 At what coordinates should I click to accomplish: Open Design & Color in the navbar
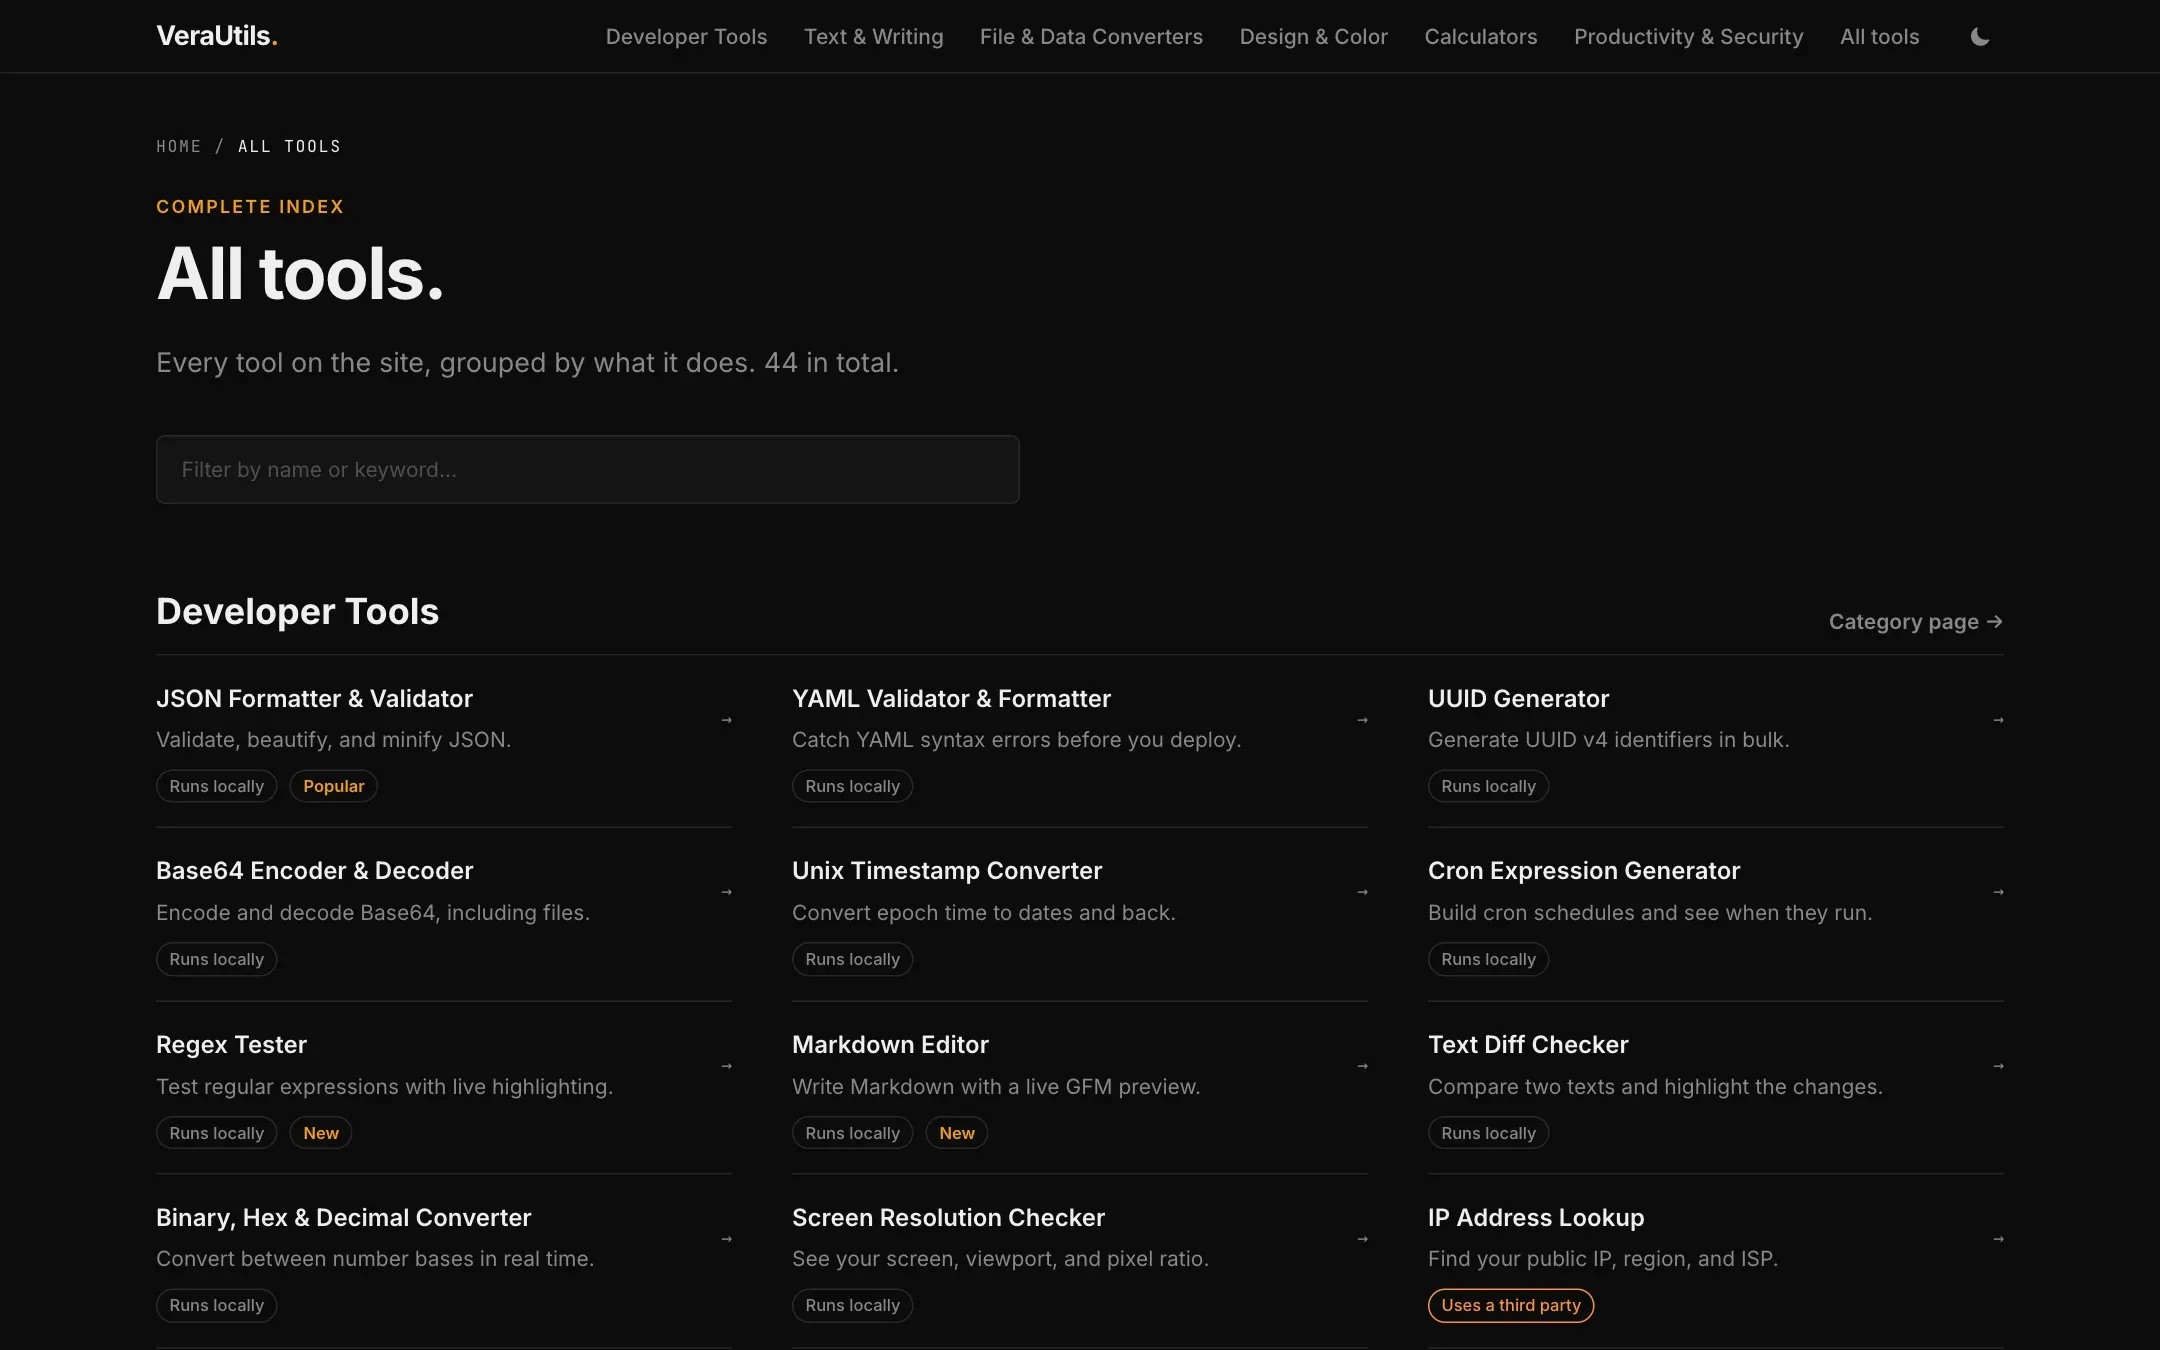pyautogui.click(x=1313, y=37)
